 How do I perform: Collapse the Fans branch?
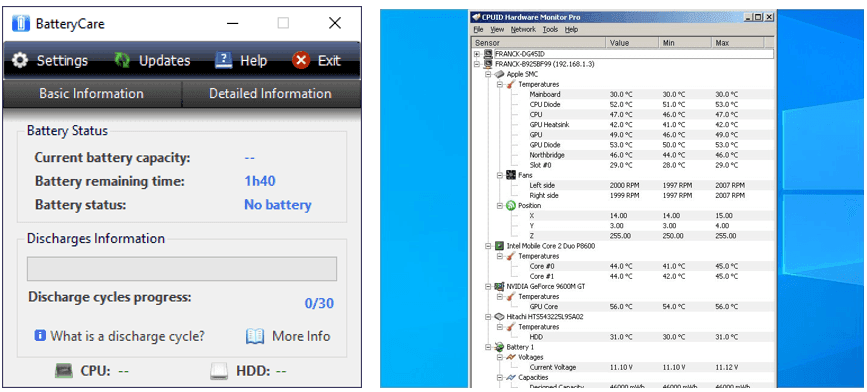click(x=499, y=175)
